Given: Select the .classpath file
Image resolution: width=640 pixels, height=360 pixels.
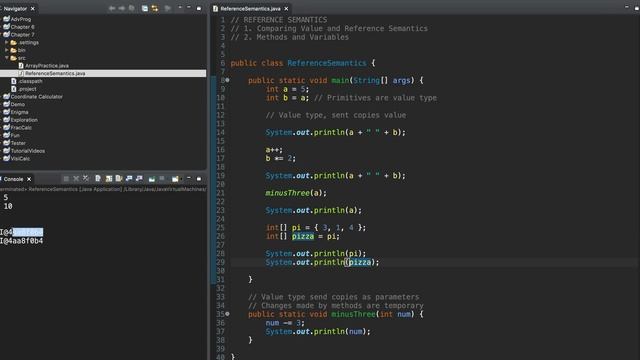Looking at the screenshot, I should [x=30, y=81].
